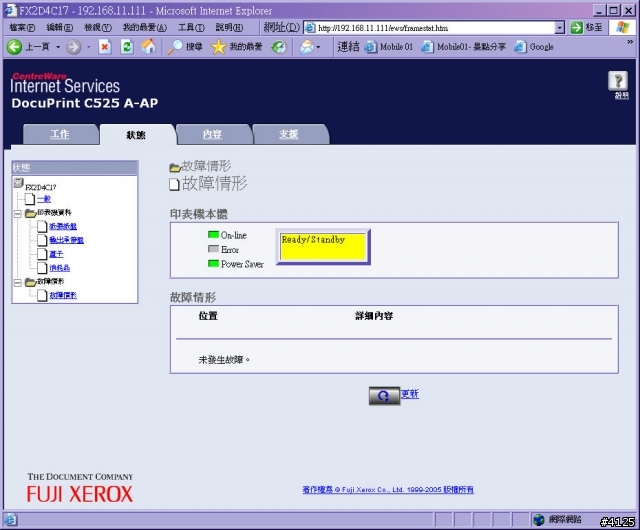Open the Mail button dropdown arrow
640x530 pixels.
[x=318, y=47]
